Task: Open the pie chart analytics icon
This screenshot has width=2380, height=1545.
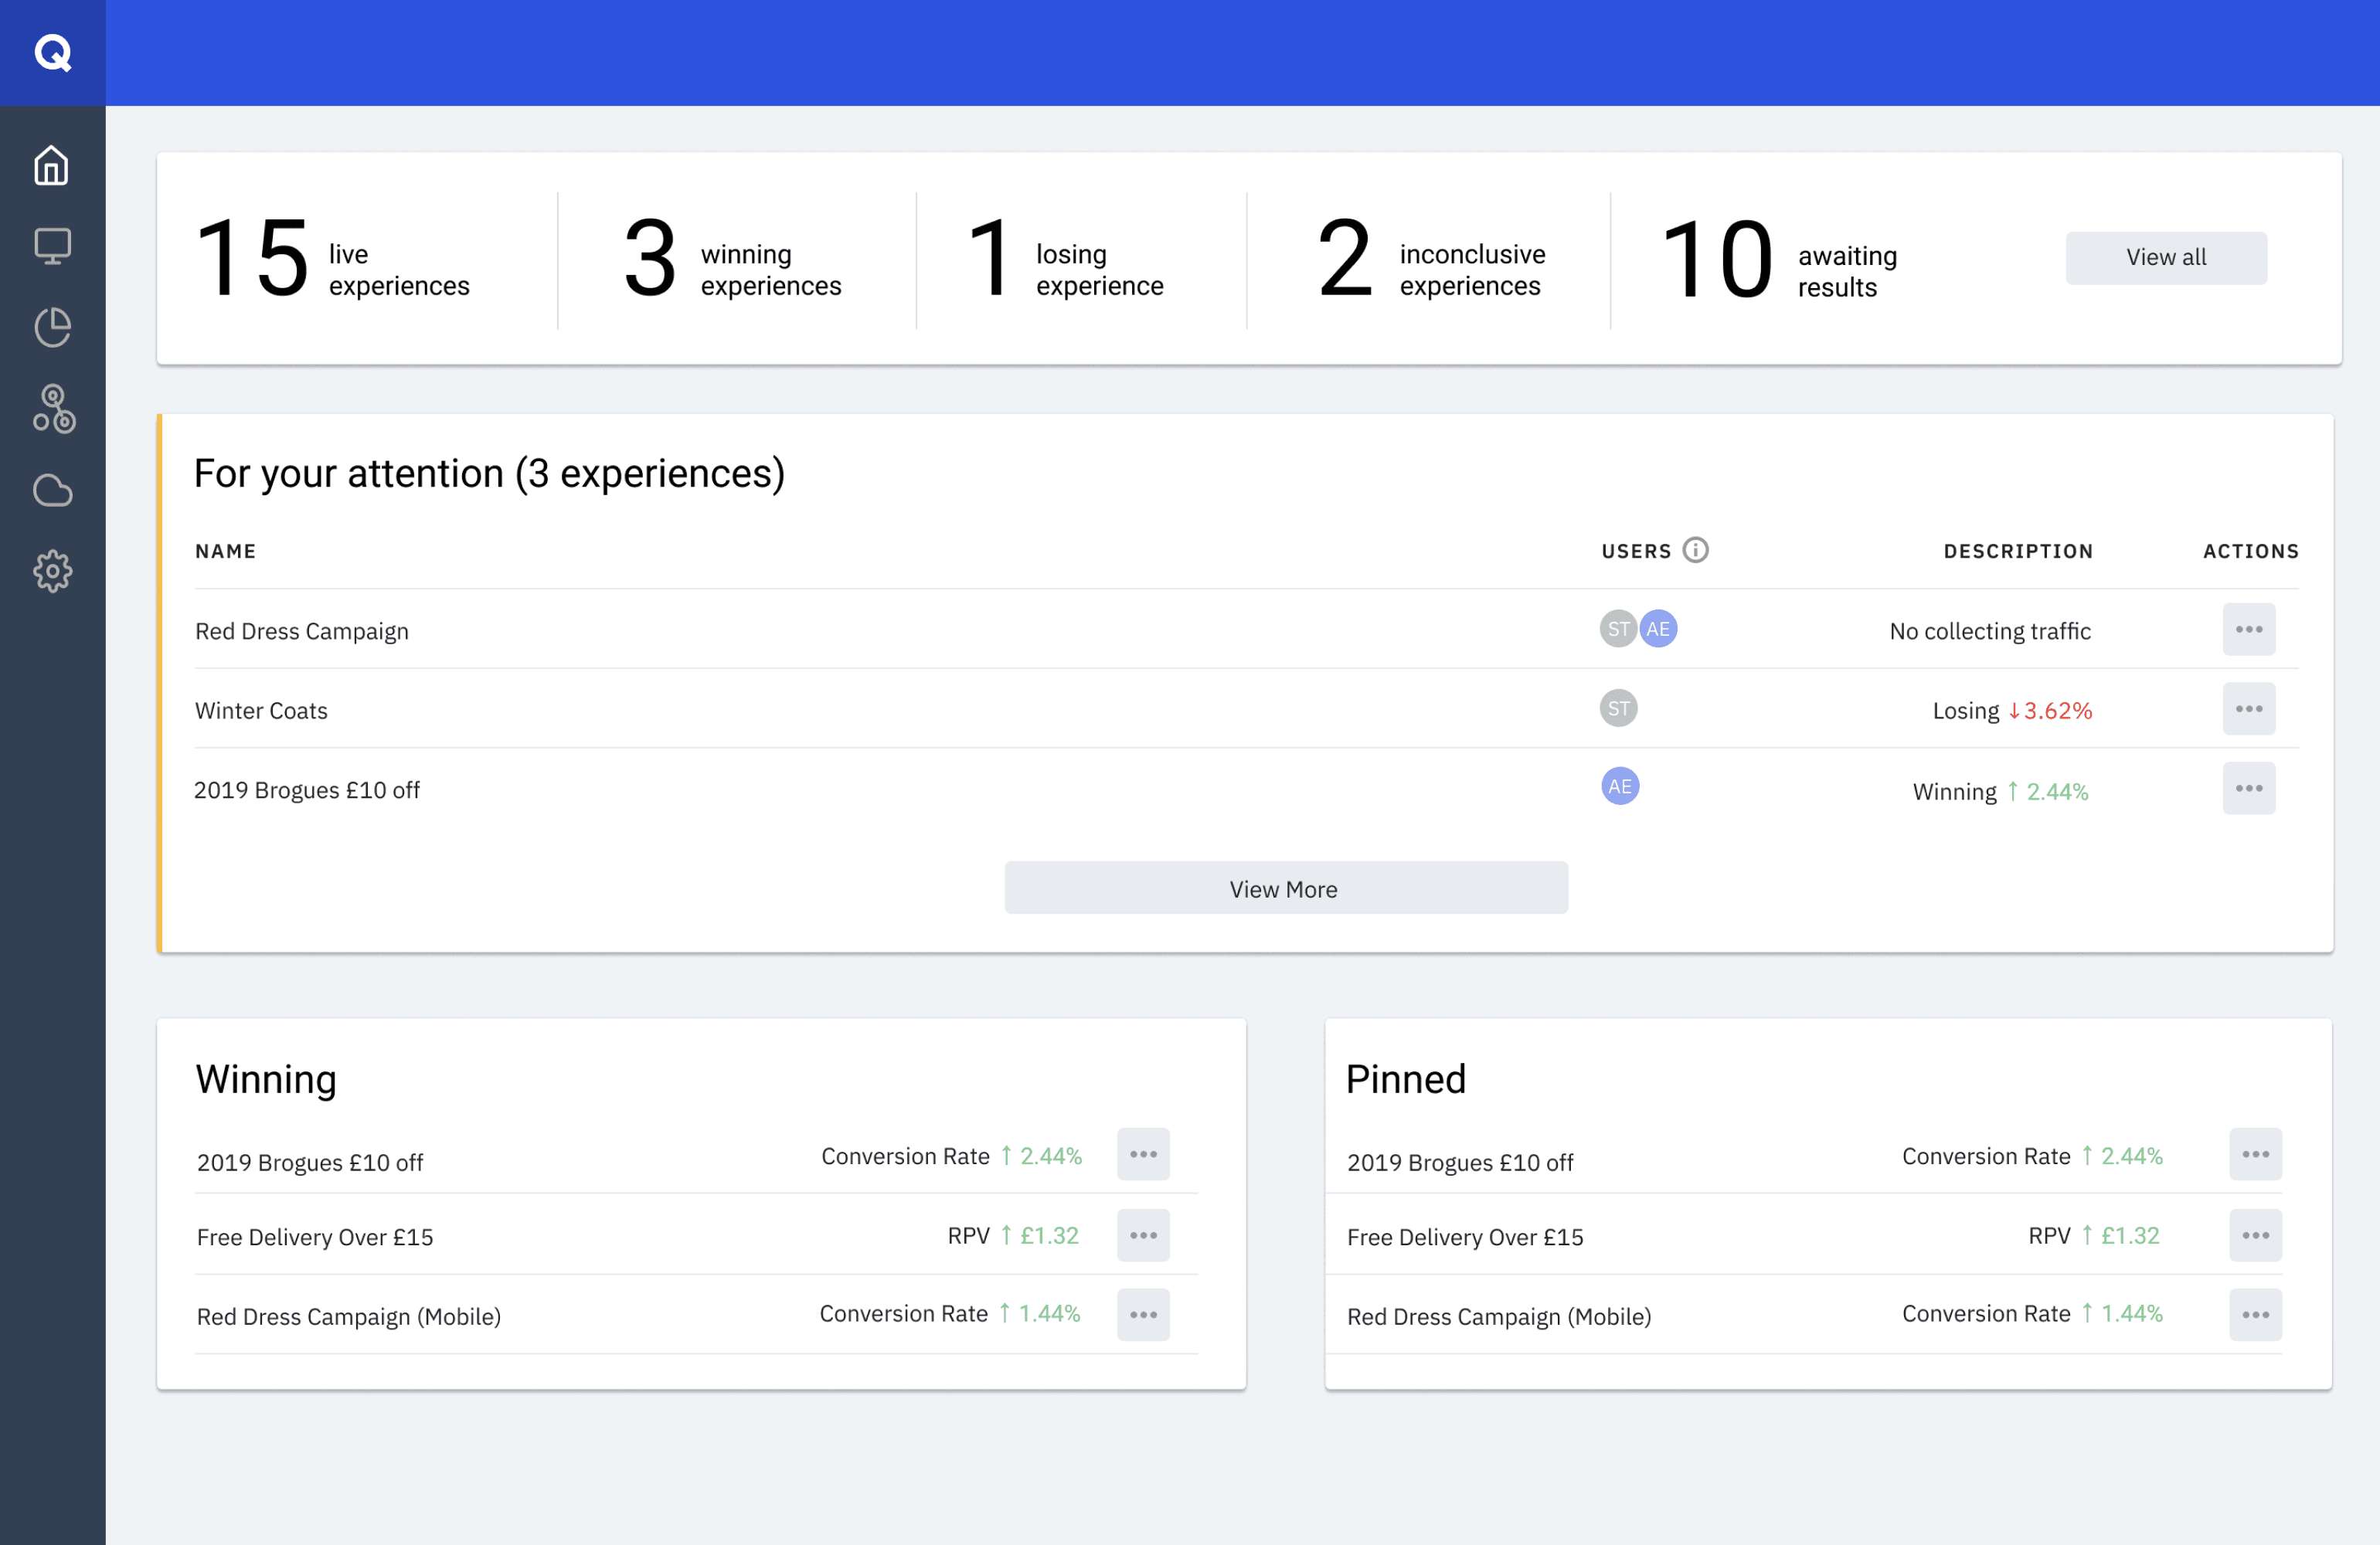Action: click(x=52, y=327)
